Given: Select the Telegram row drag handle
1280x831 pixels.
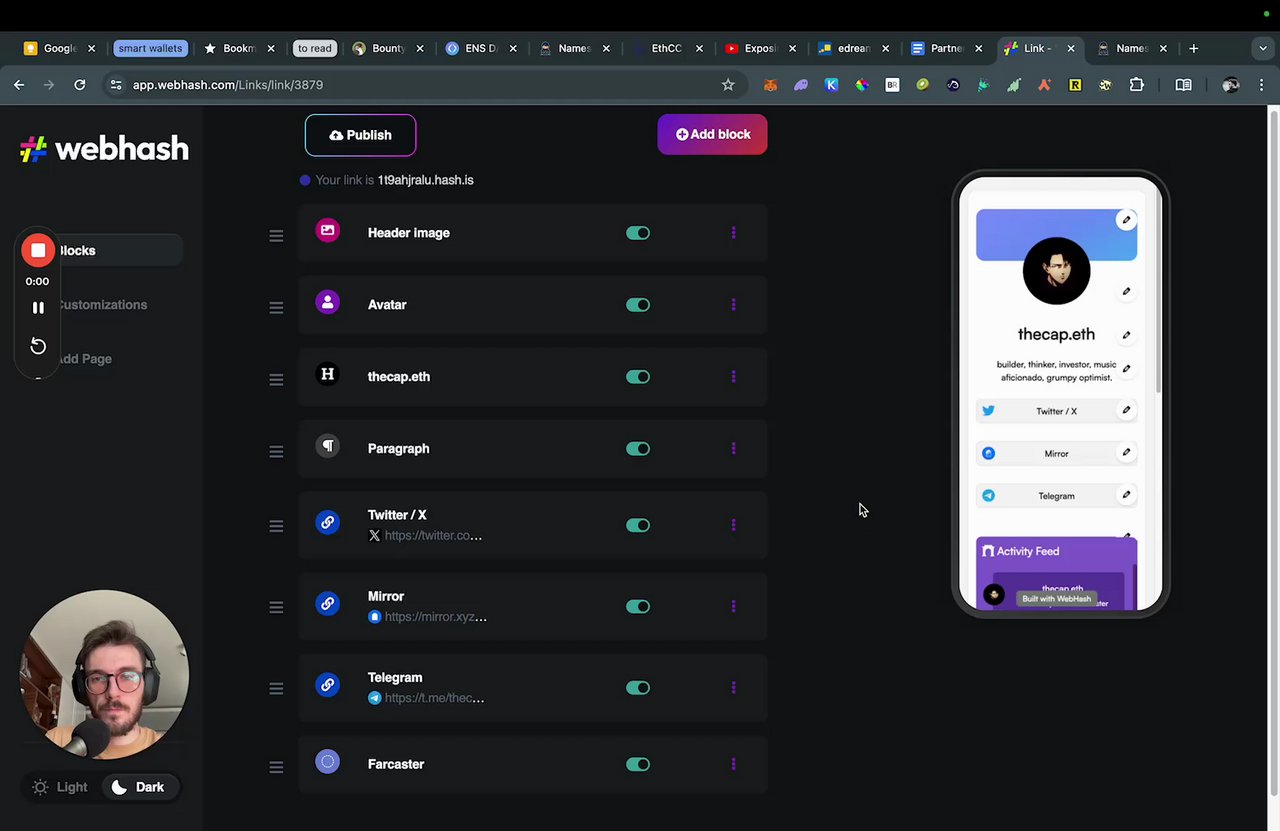Looking at the screenshot, I should (x=276, y=689).
